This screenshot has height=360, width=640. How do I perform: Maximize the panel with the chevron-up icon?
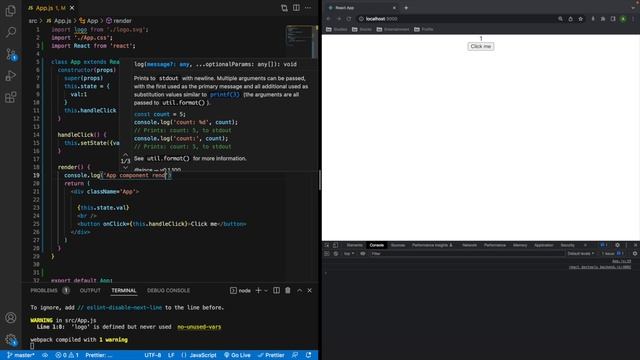[x=300, y=291]
